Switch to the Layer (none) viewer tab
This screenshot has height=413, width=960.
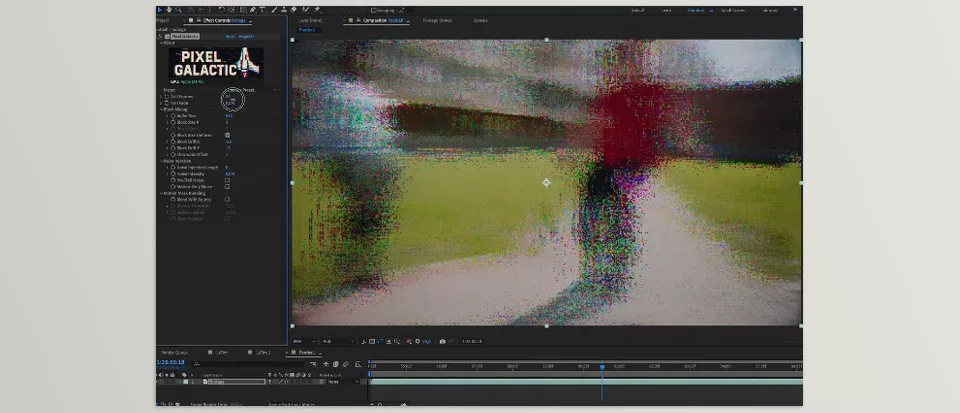coord(310,20)
